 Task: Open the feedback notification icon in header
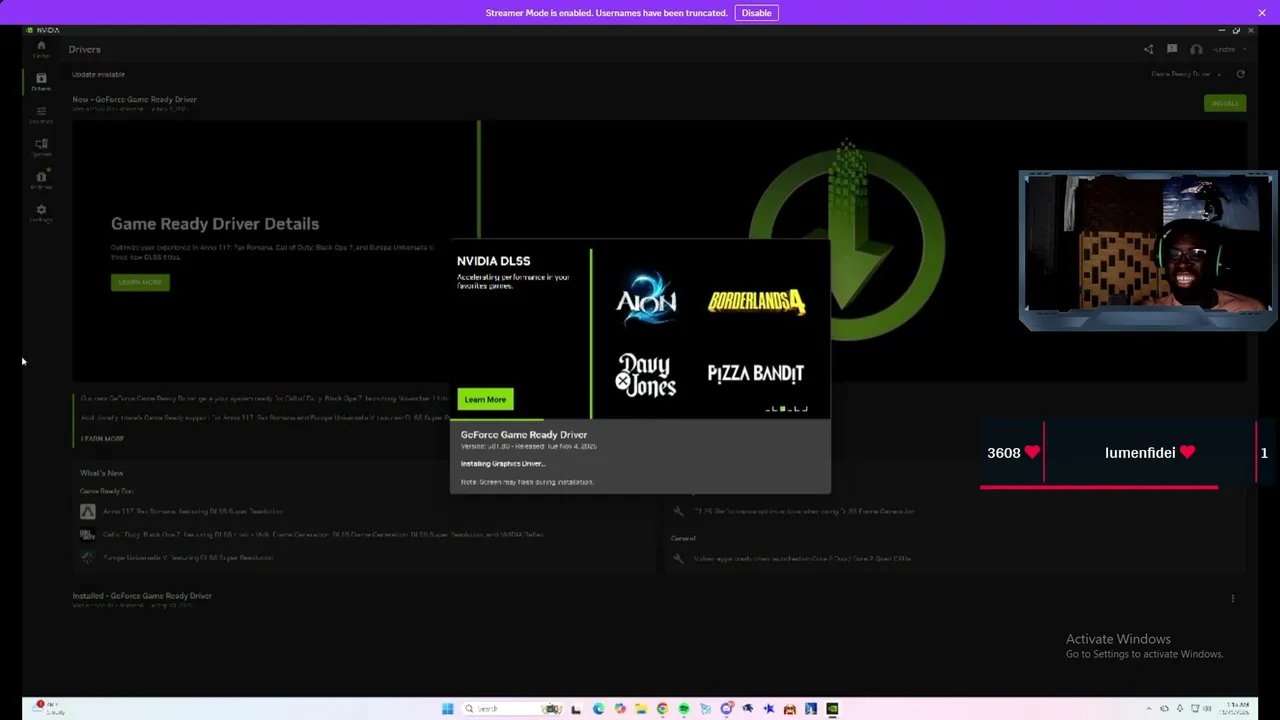(1172, 49)
